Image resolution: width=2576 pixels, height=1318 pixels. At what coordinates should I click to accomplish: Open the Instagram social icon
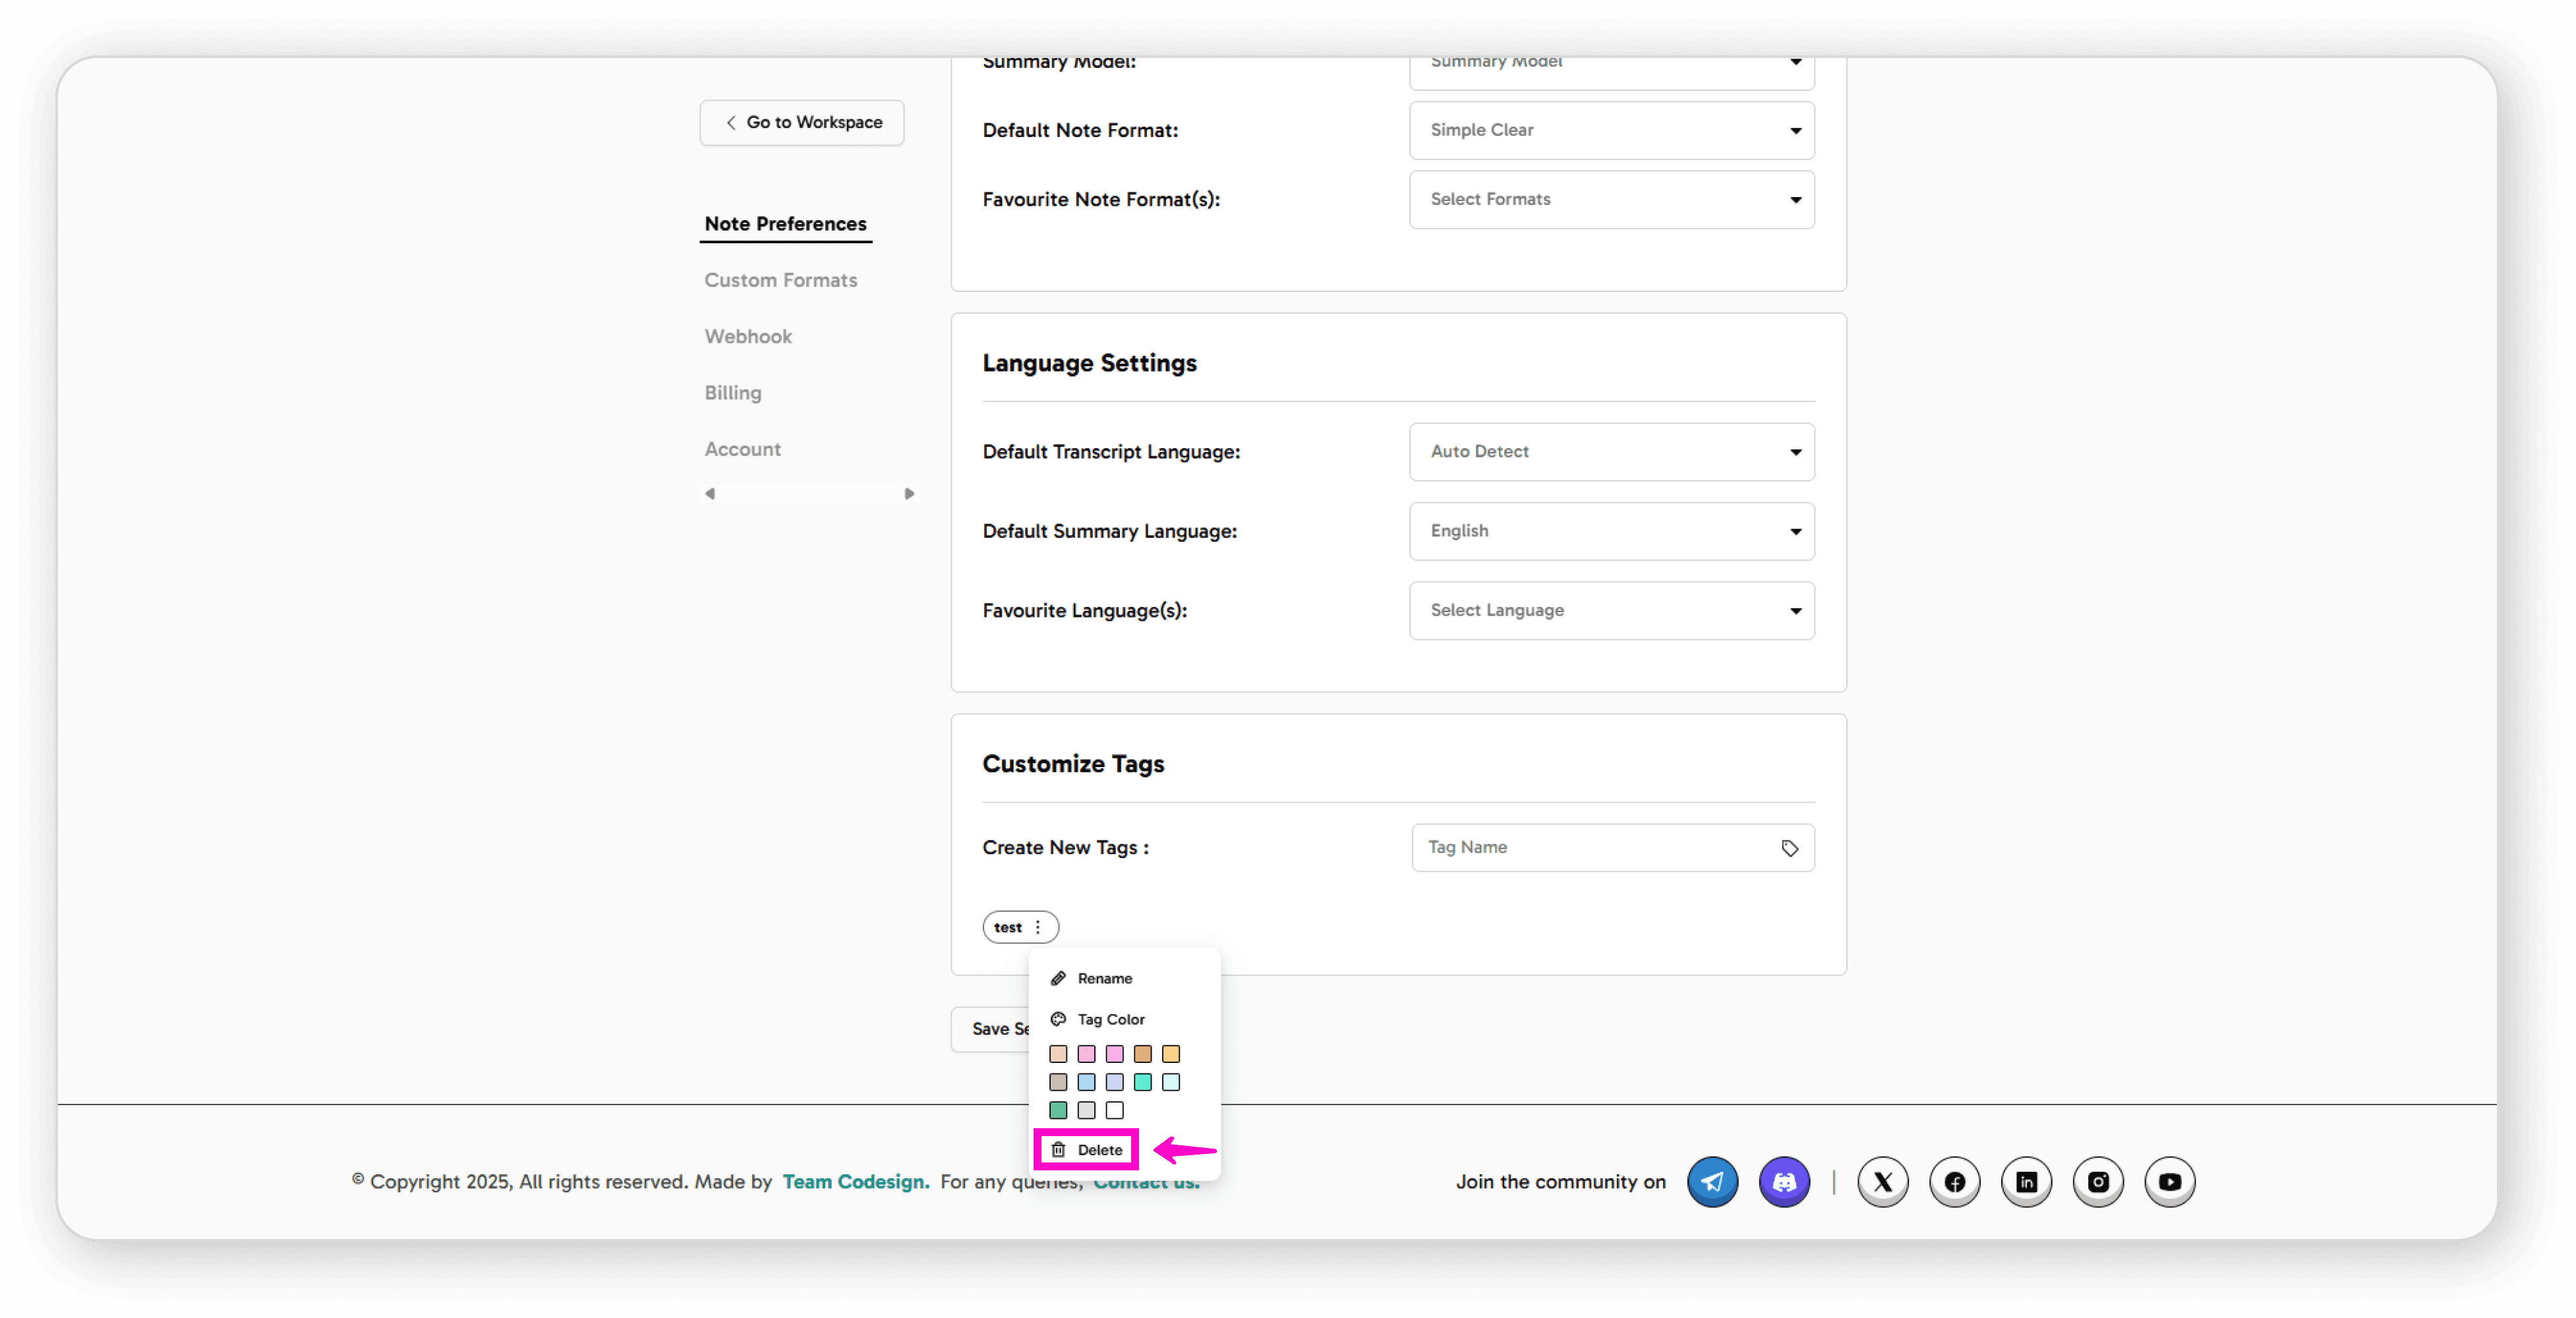tap(2098, 1182)
